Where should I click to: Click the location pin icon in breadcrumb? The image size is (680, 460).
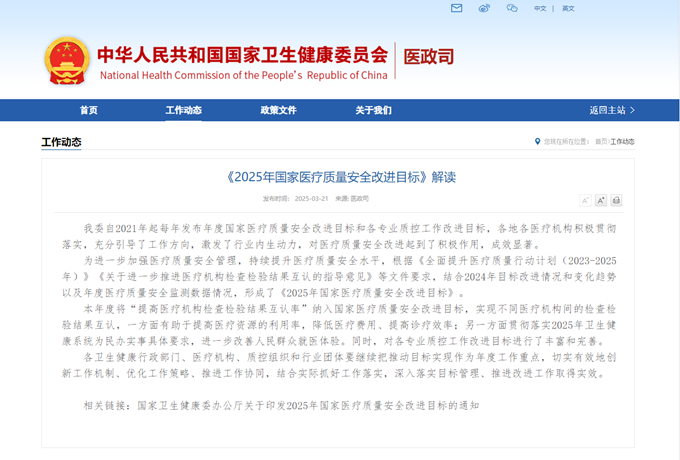[x=537, y=141]
